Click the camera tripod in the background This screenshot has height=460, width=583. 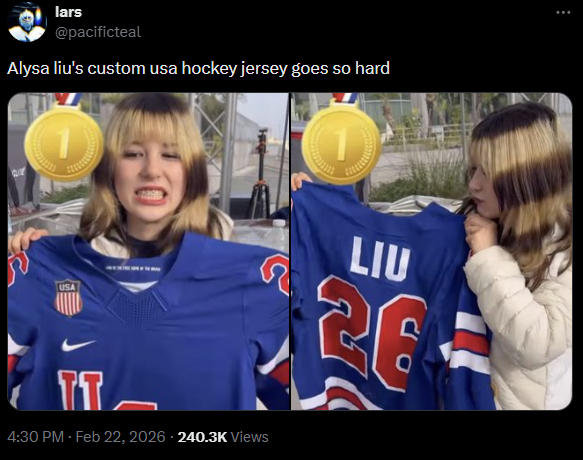[260, 175]
